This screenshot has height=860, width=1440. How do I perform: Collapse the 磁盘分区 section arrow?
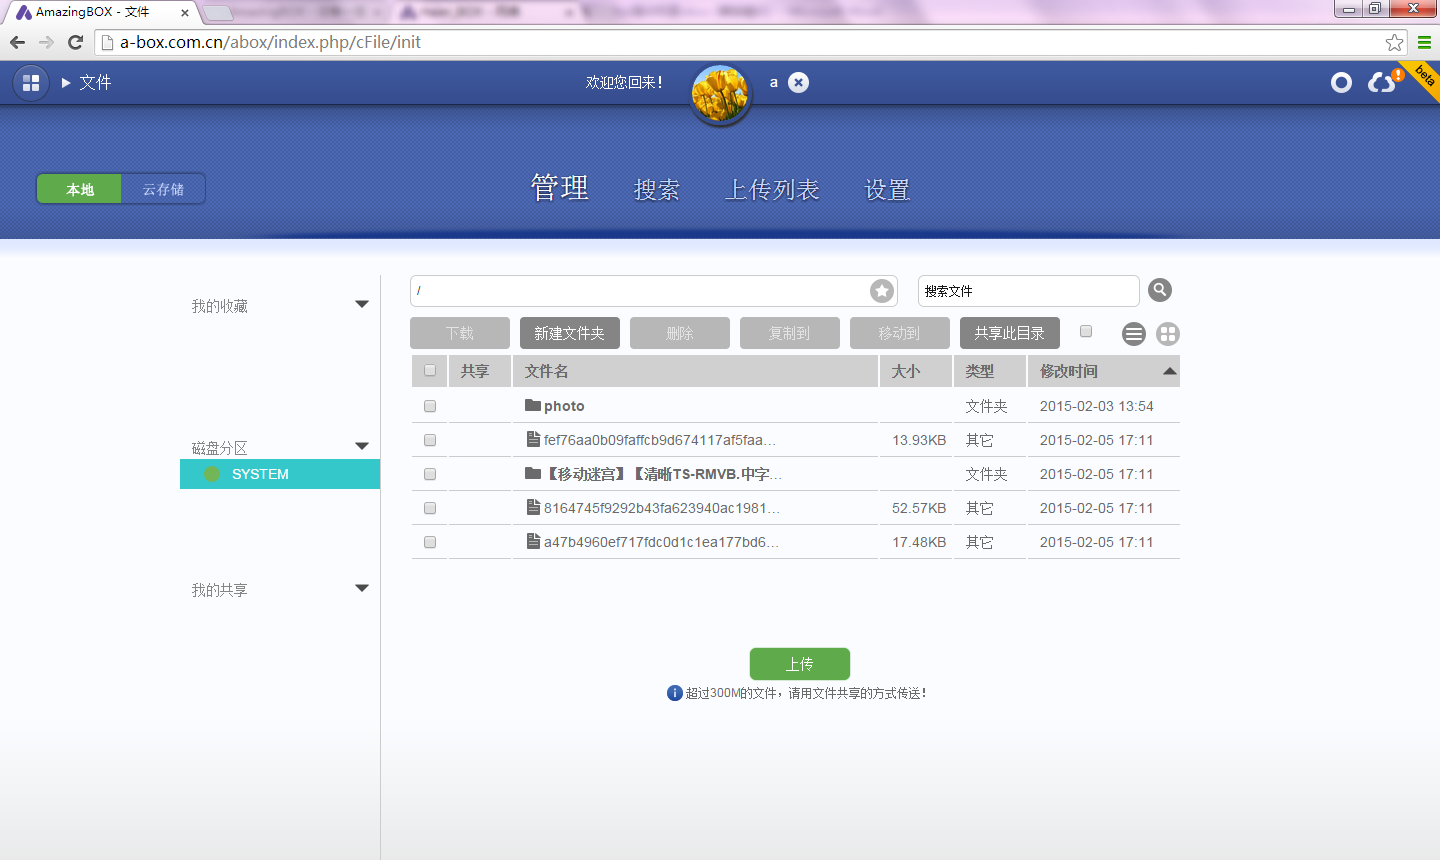(x=362, y=446)
